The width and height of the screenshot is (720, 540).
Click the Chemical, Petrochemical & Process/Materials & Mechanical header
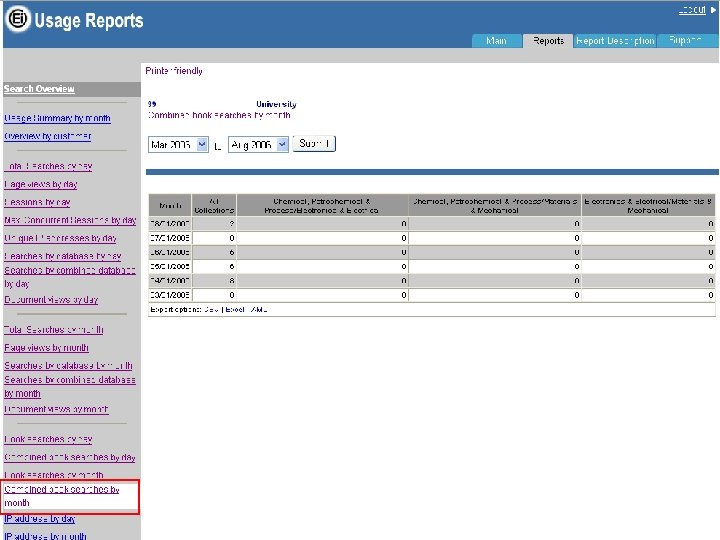[495, 205]
